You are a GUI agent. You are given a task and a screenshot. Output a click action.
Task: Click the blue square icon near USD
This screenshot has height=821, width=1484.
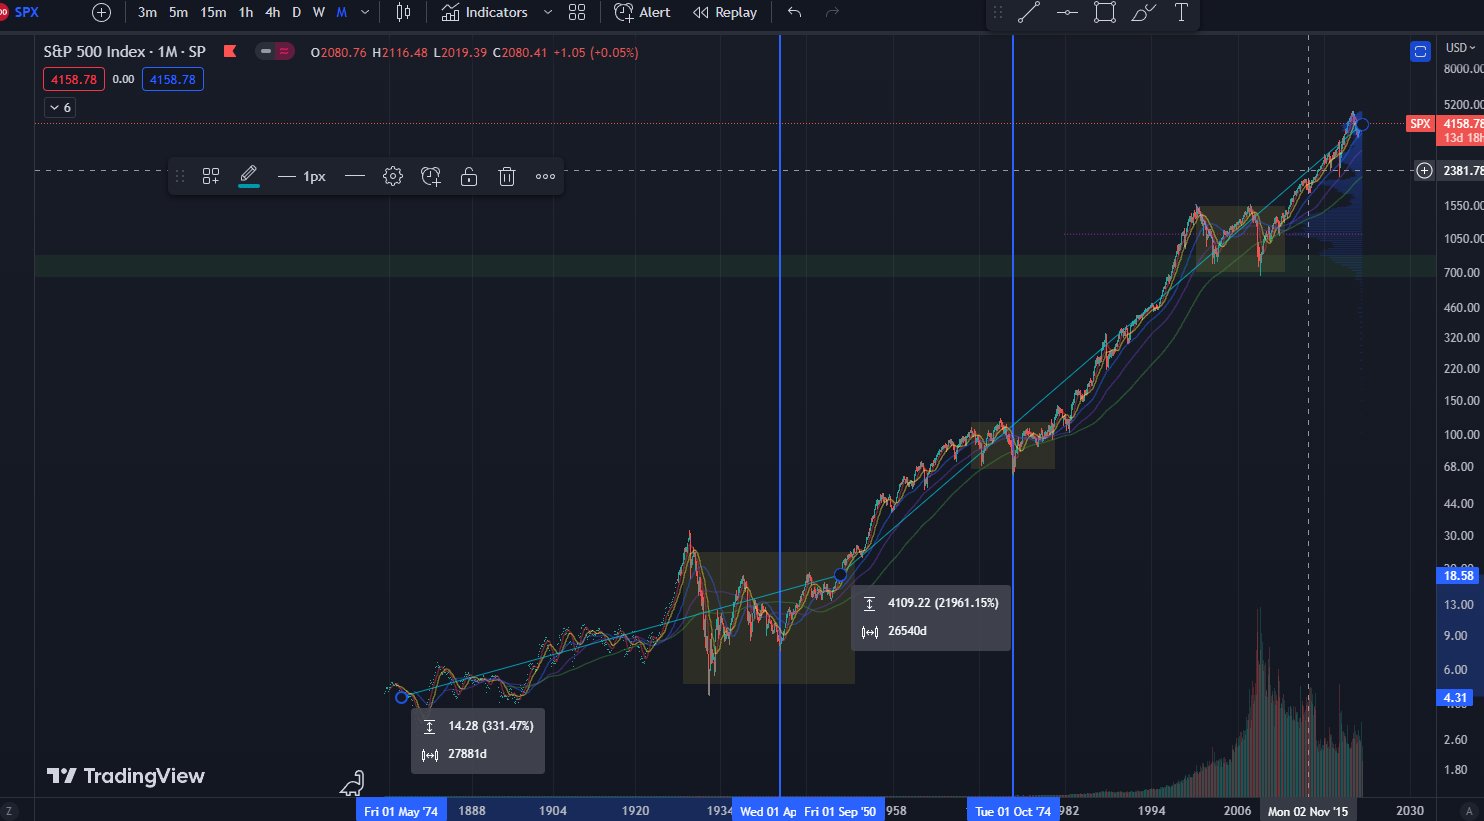[1420, 51]
